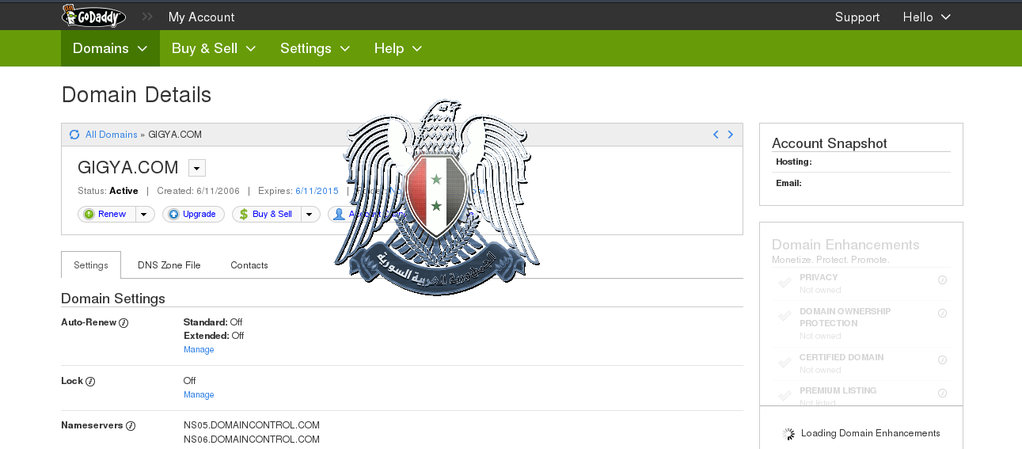The image size is (1022, 449).
Task: Click Manage under Lock
Action: coord(199,395)
